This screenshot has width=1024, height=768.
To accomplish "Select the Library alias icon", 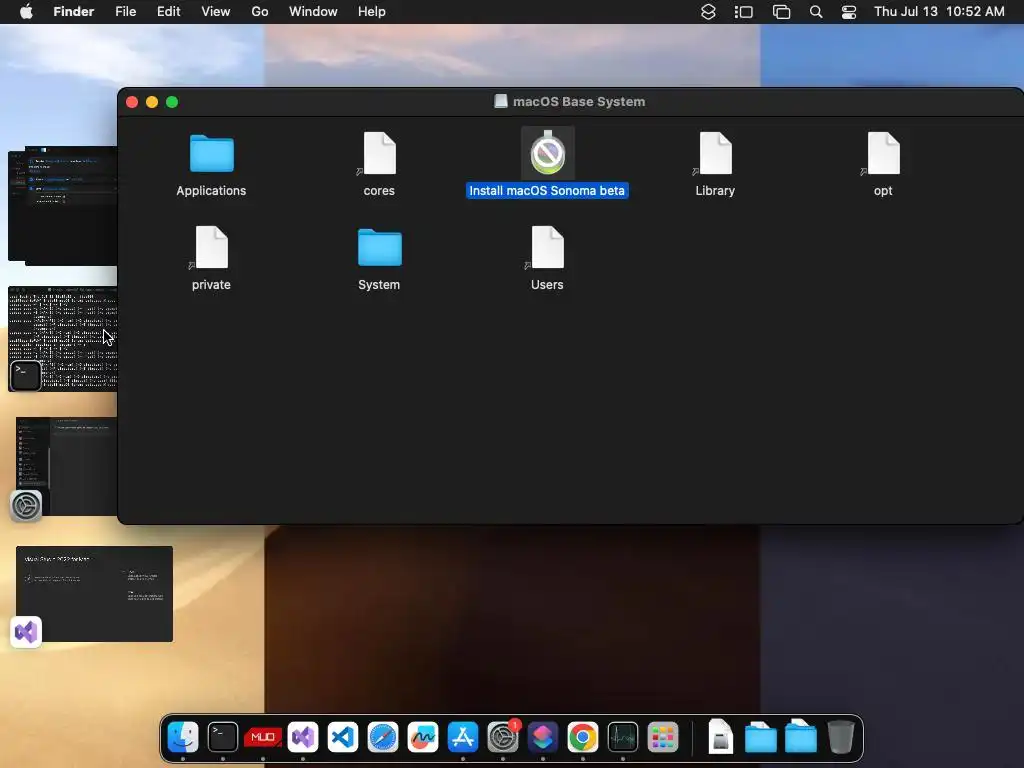I will 714,153.
